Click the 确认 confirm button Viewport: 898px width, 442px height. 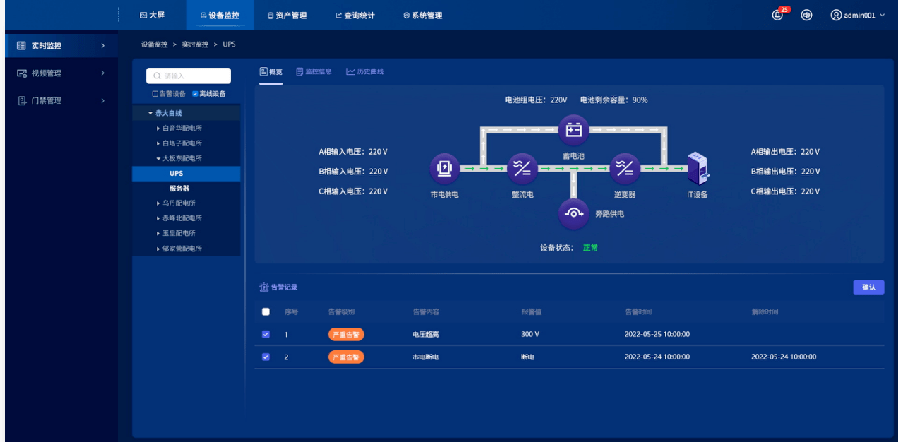pos(869,287)
